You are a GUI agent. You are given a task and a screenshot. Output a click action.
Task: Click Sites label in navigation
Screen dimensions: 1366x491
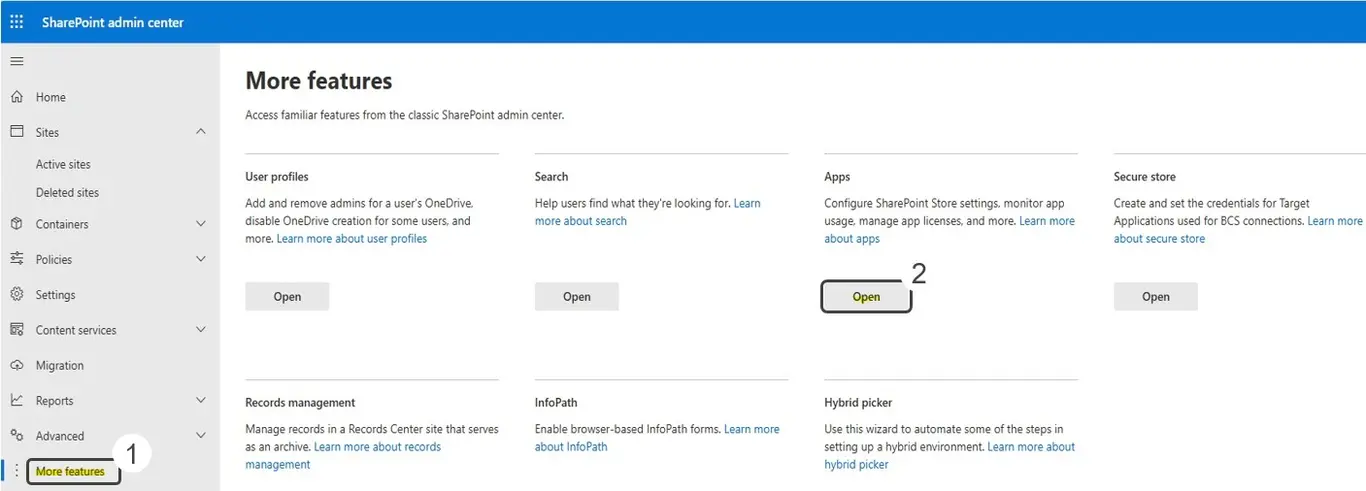coord(47,132)
